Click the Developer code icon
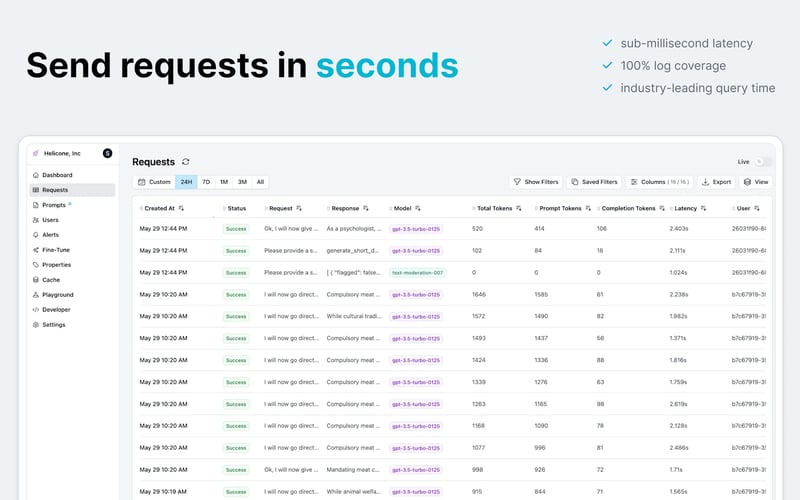800x500 pixels. click(x=36, y=310)
